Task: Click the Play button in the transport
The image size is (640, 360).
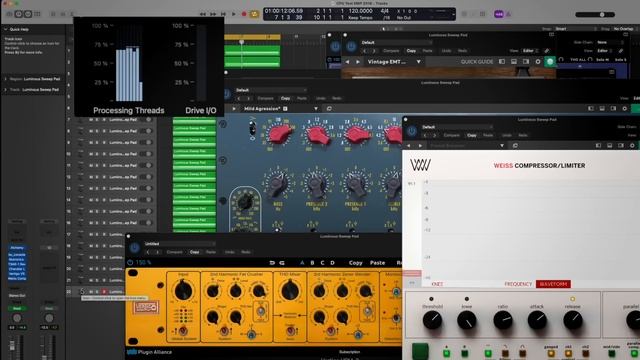Action: (233, 14)
